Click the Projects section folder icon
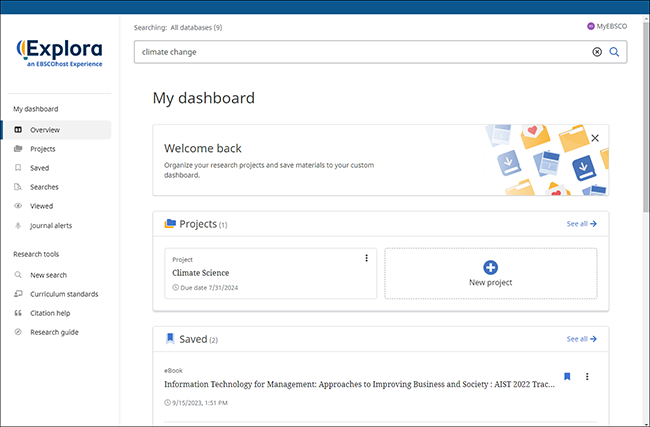This screenshot has height=427, width=650. coord(170,224)
